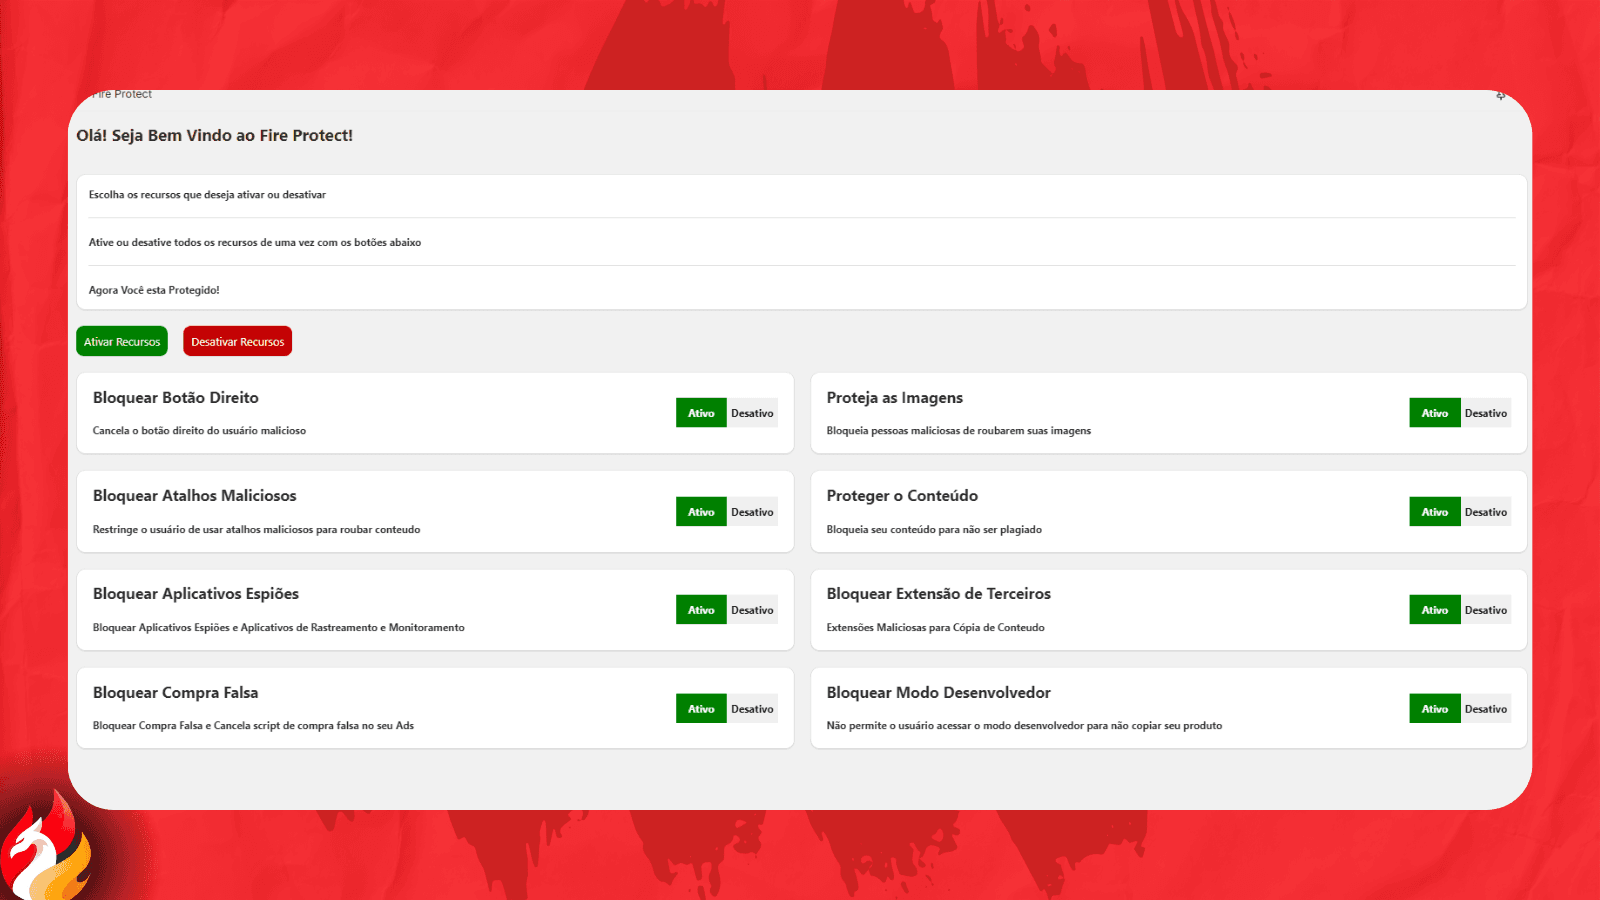This screenshot has height=900, width=1600.
Task: Deactivate Bloquear Compra Falsa using Desativo
Action: [x=752, y=709]
